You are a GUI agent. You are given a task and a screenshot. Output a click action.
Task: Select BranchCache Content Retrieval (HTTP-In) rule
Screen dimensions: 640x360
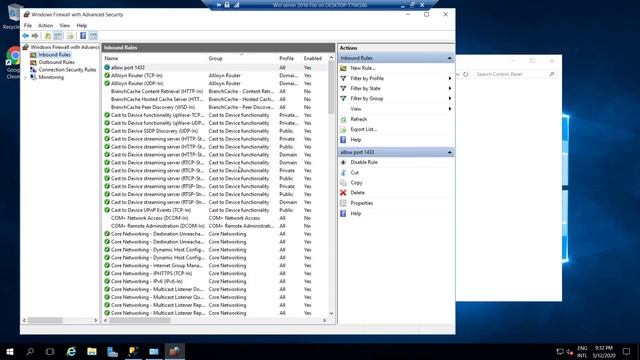(215, 91)
